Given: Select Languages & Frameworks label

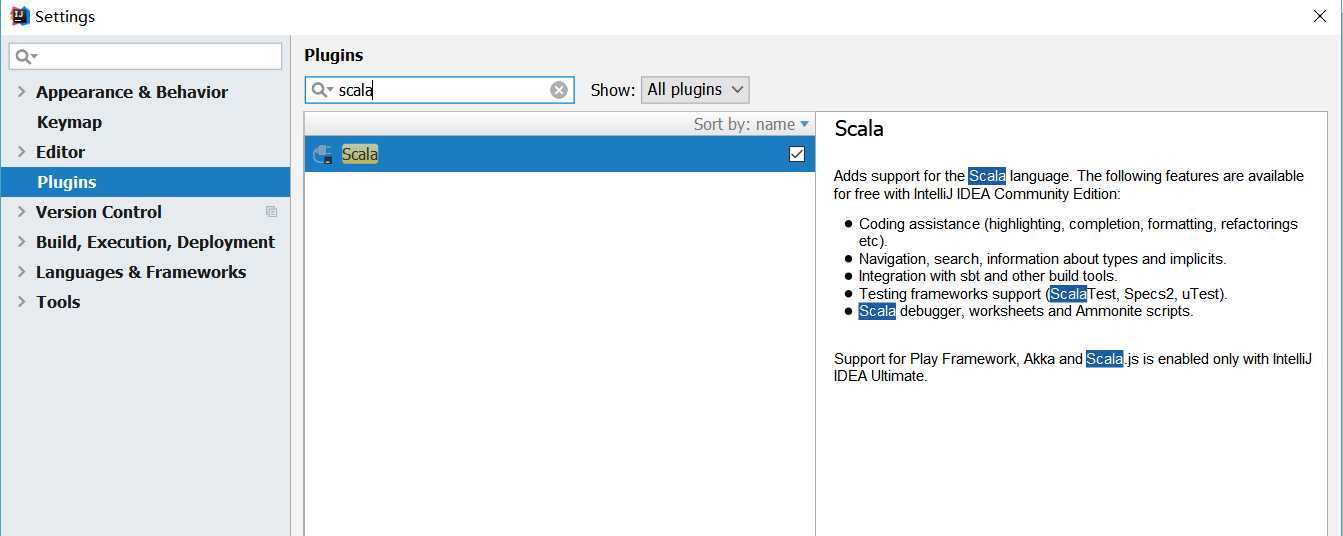Looking at the screenshot, I should [x=141, y=272].
